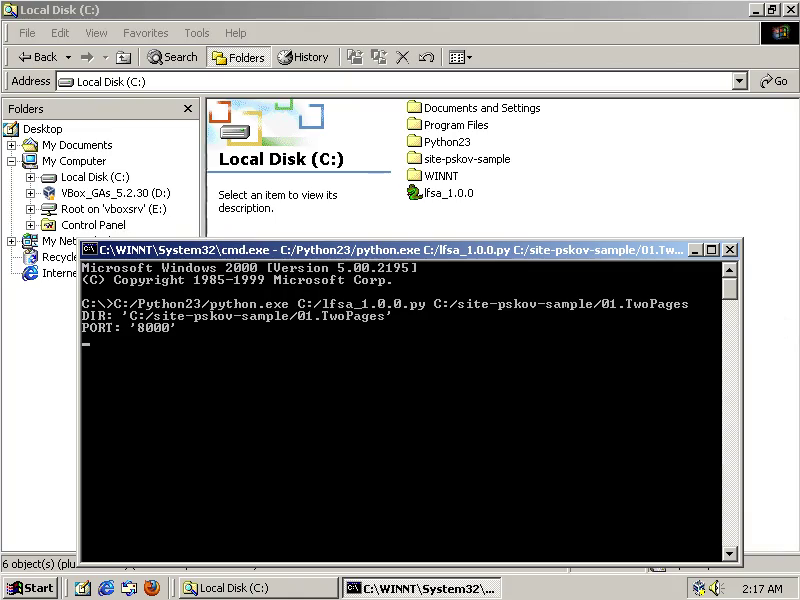Viewport: 800px width, 600px height.
Task: Click the Undo toolbar icon
Action: (x=426, y=57)
